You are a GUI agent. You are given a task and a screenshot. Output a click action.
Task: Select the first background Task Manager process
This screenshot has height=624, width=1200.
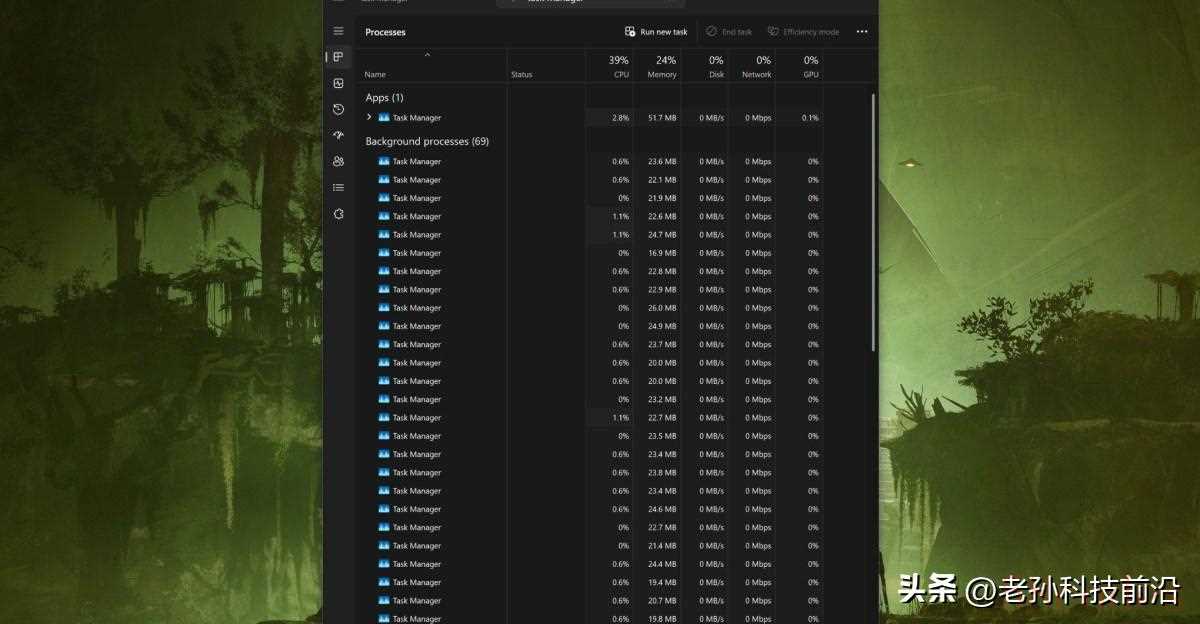click(416, 162)
